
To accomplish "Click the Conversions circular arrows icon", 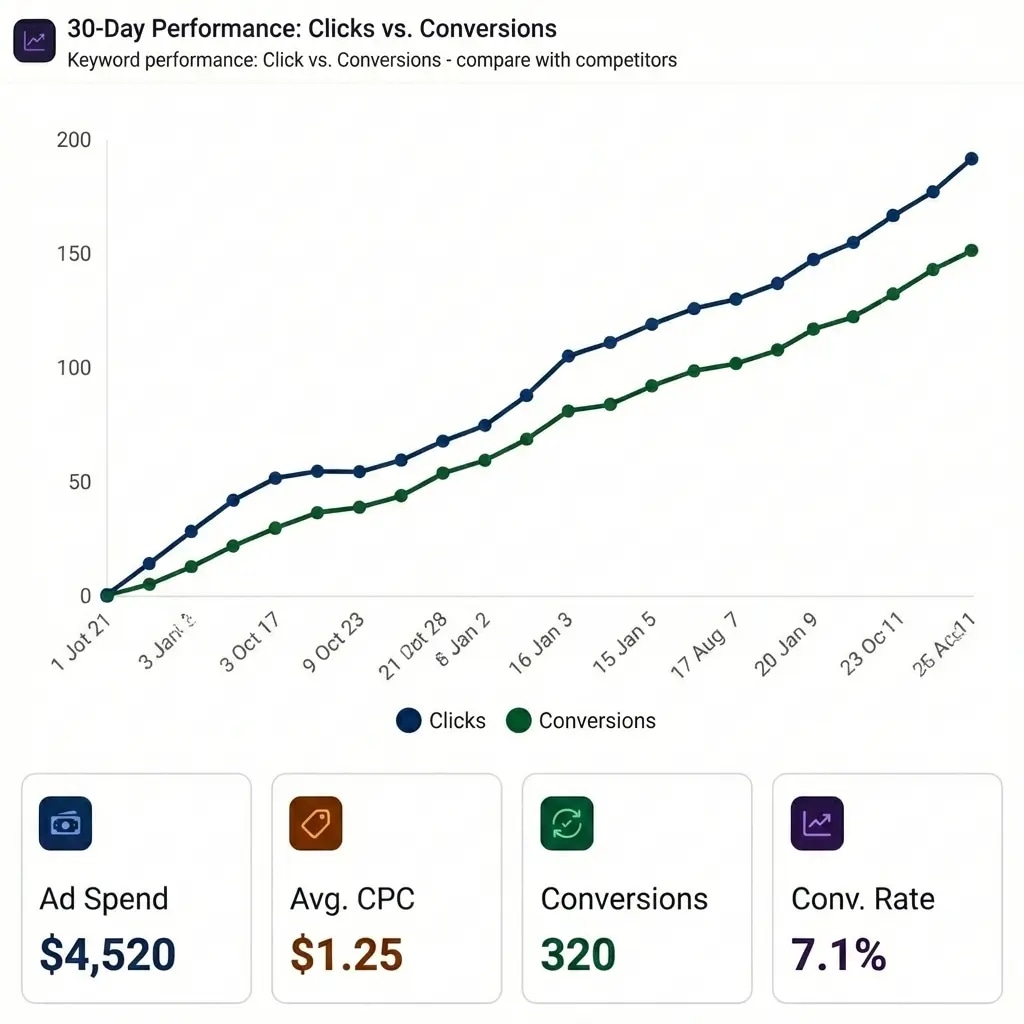I will (566, 823).
